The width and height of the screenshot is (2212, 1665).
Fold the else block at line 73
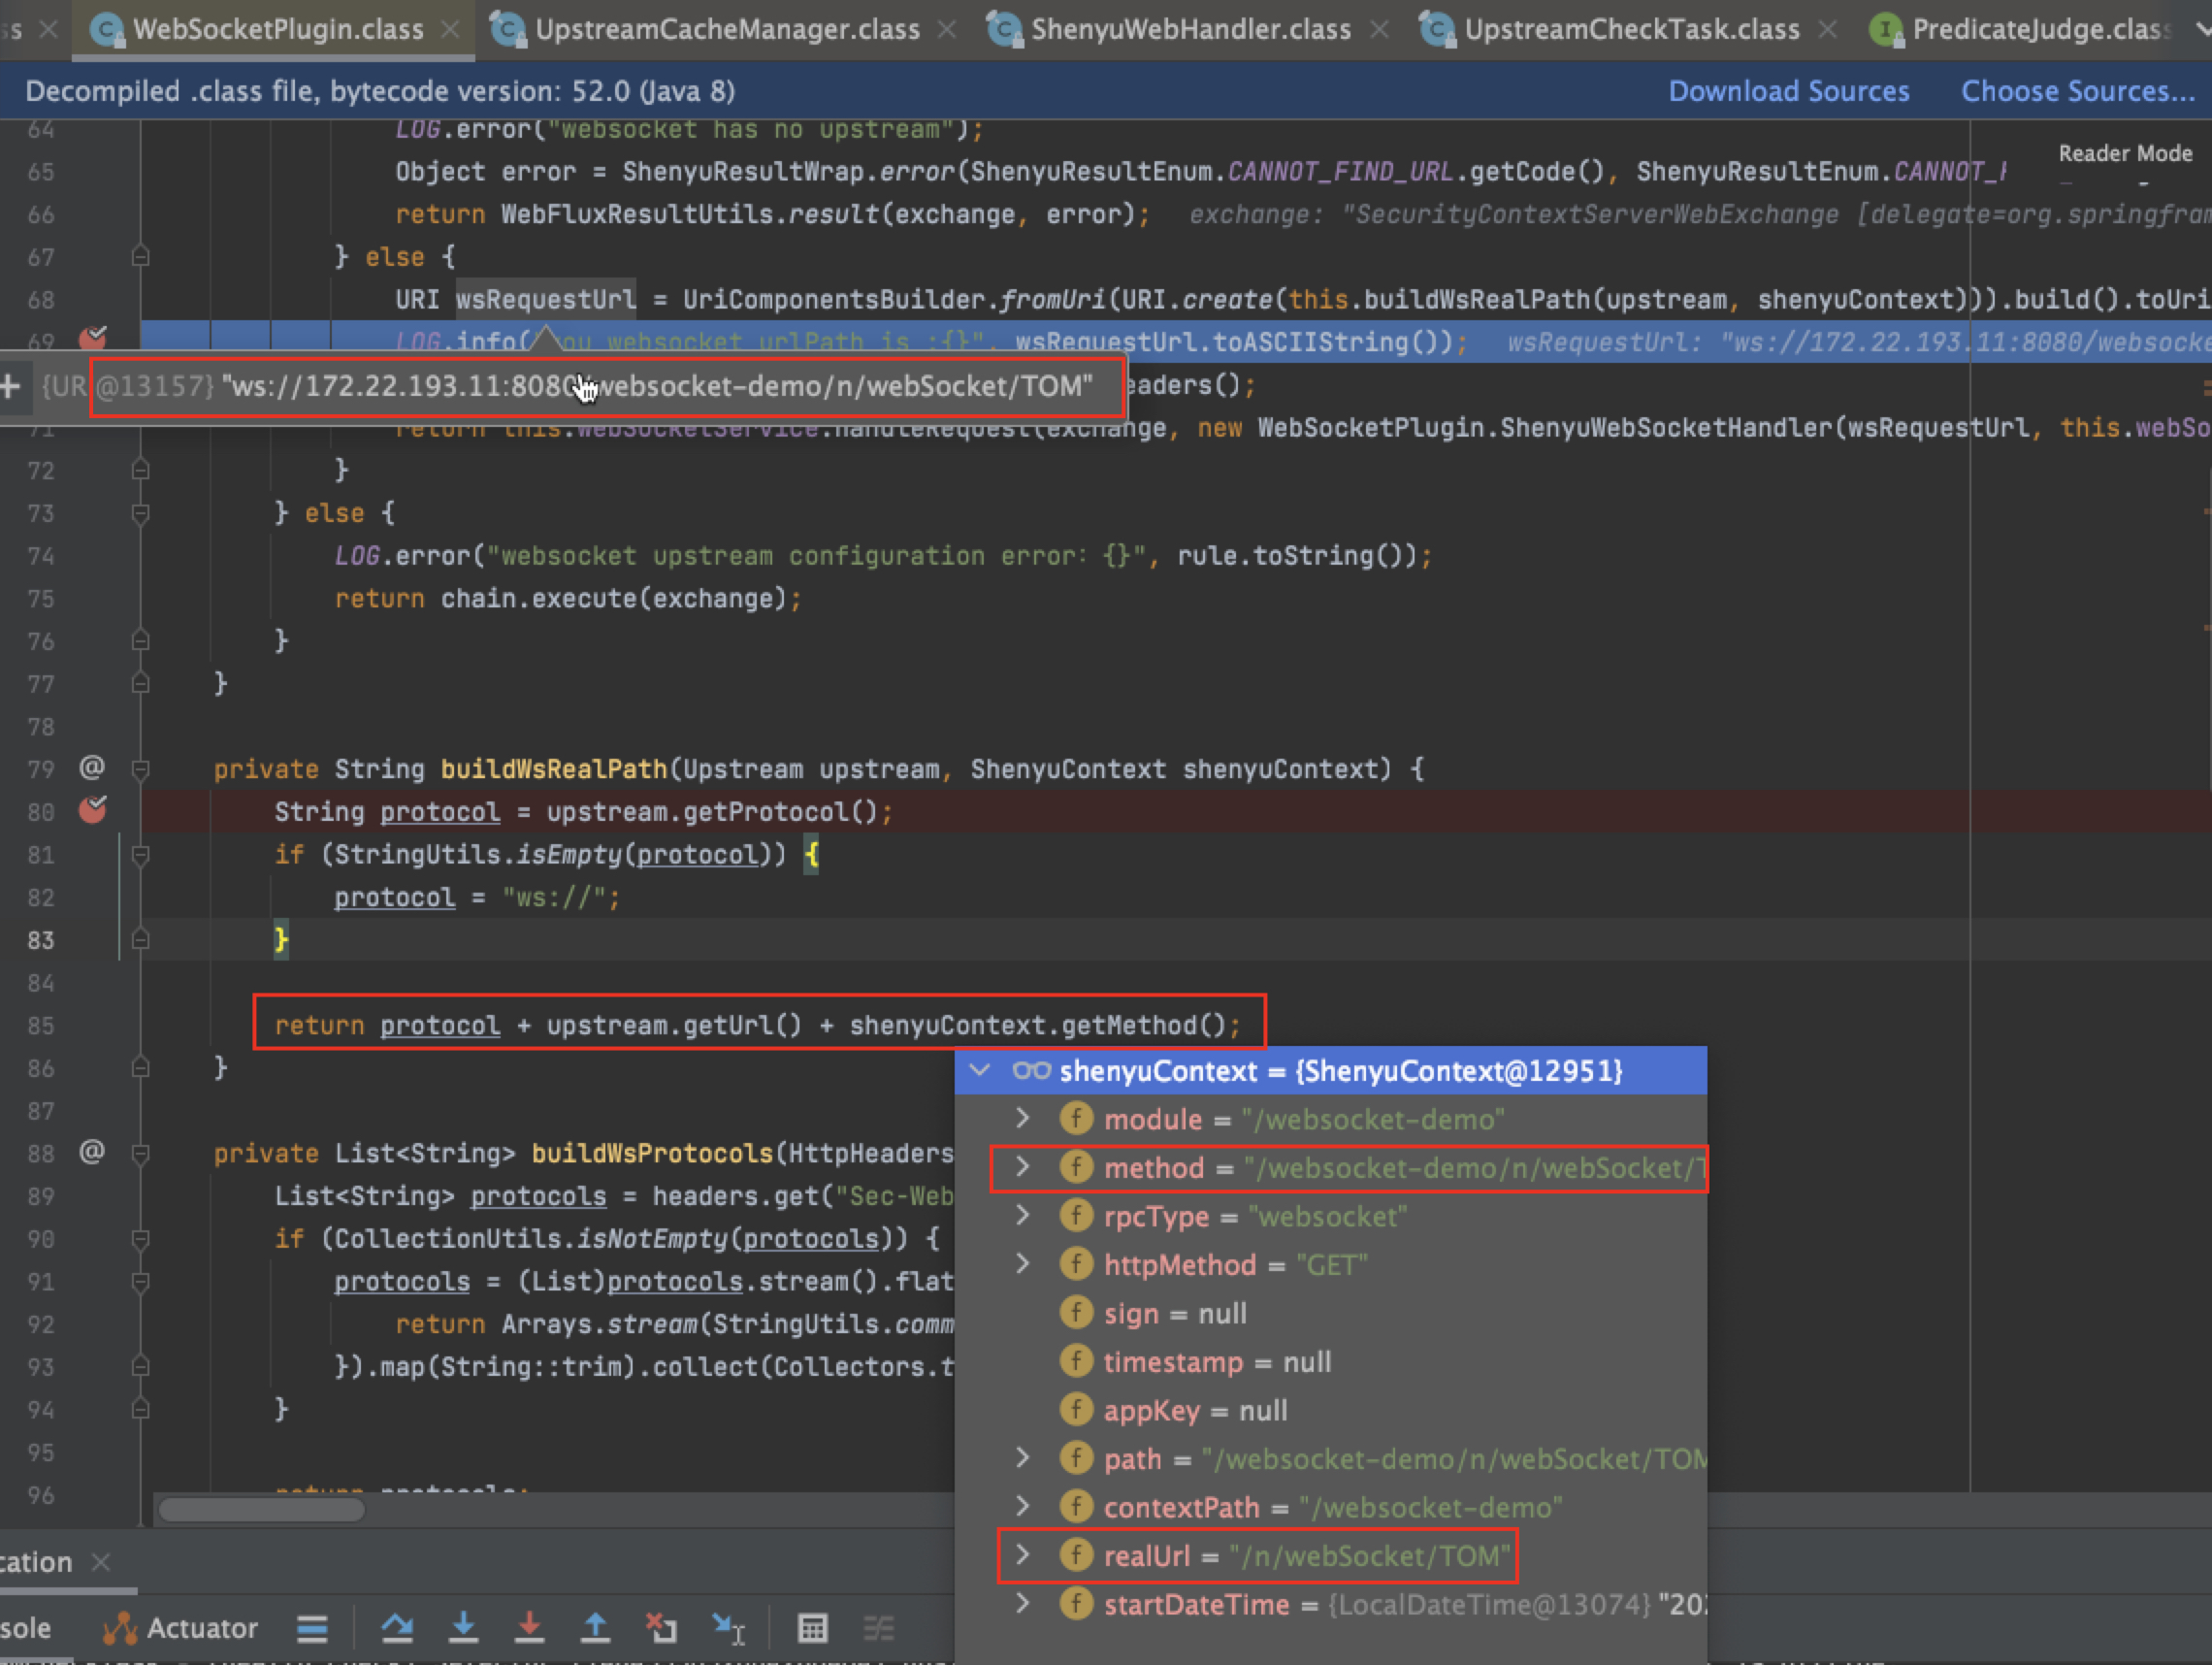(141, 513)
